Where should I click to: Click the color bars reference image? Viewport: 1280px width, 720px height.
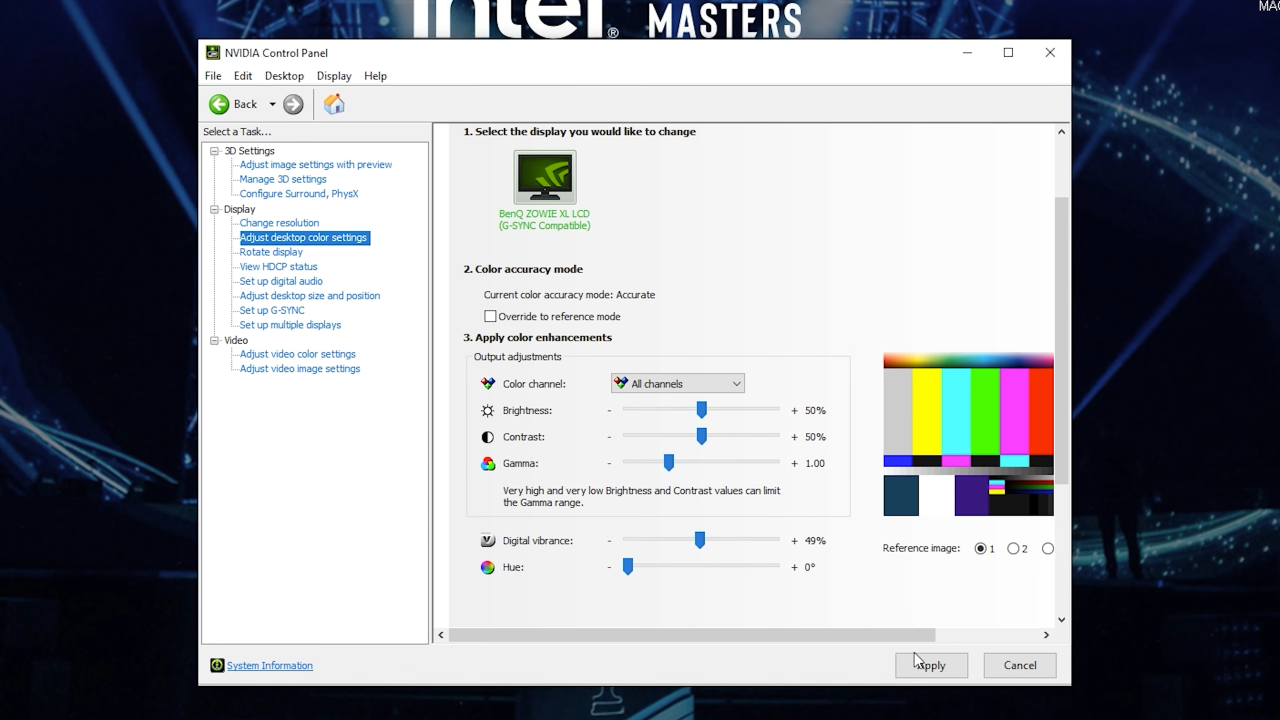pos(968,434)
